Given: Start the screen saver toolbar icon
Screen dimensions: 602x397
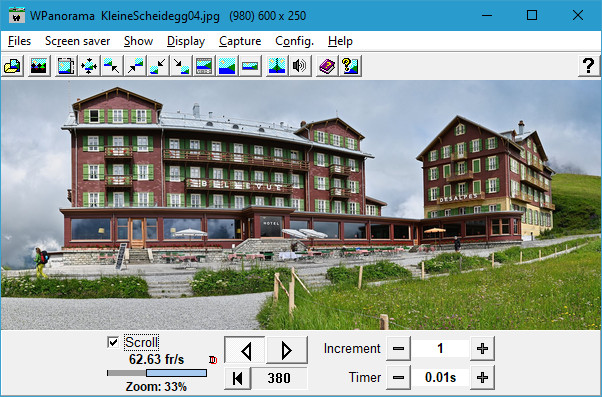Looking at the screenshot, I should coord(39,66).
